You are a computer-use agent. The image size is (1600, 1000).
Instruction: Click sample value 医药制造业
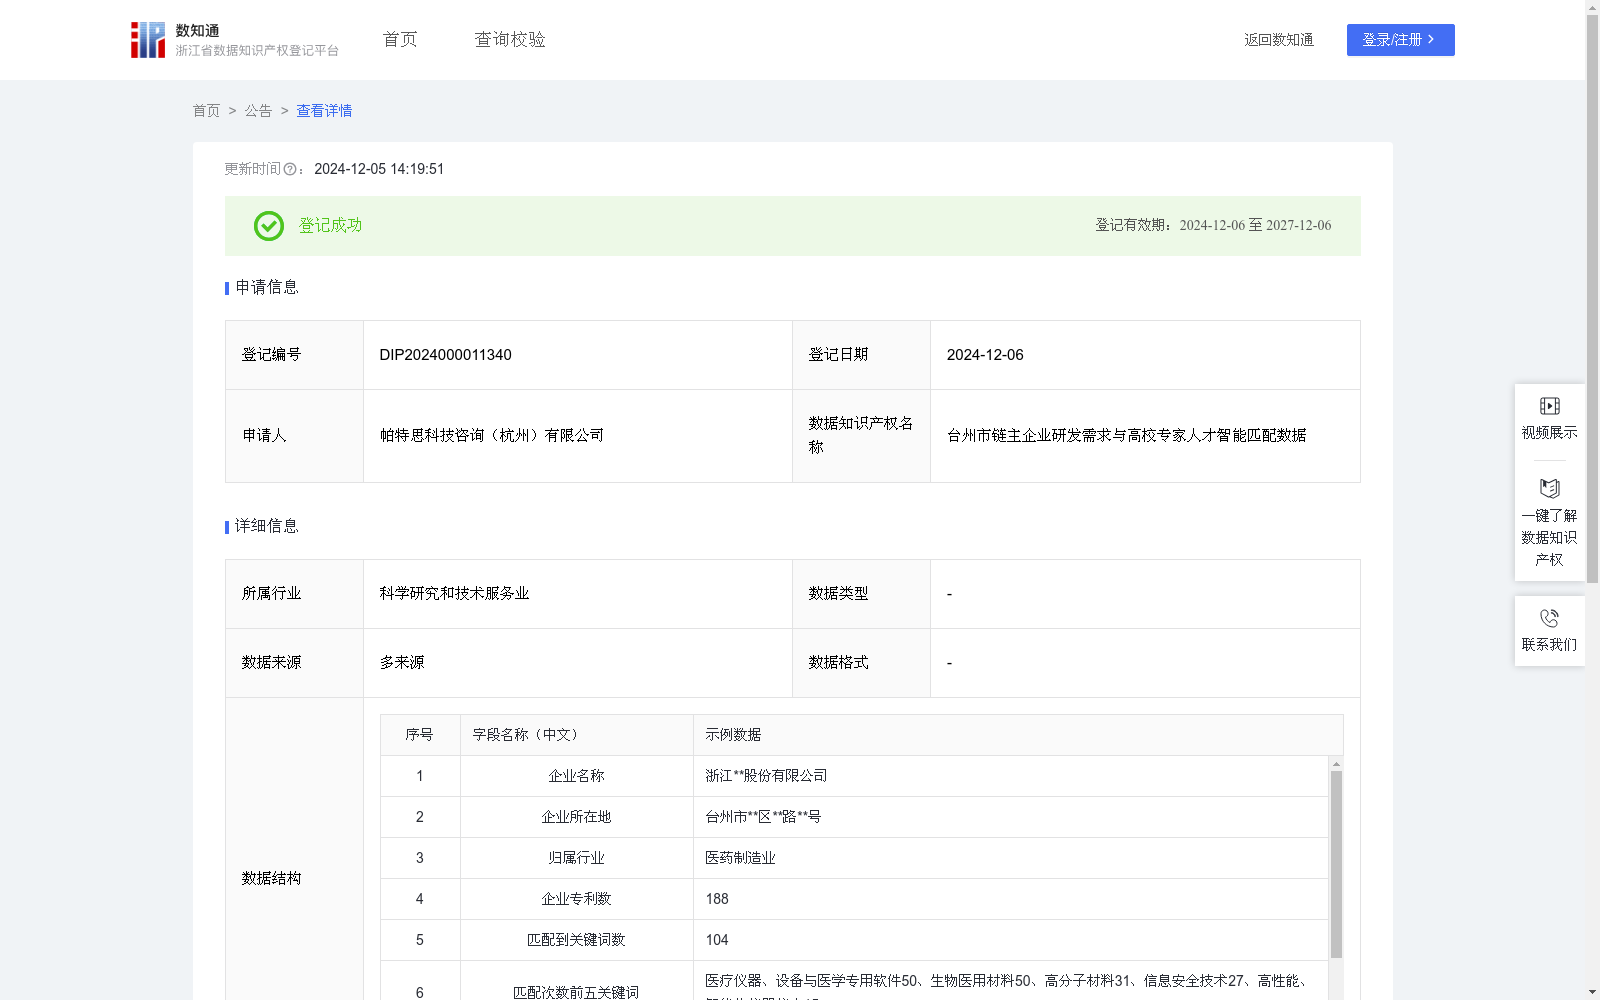tap(740, 858)
